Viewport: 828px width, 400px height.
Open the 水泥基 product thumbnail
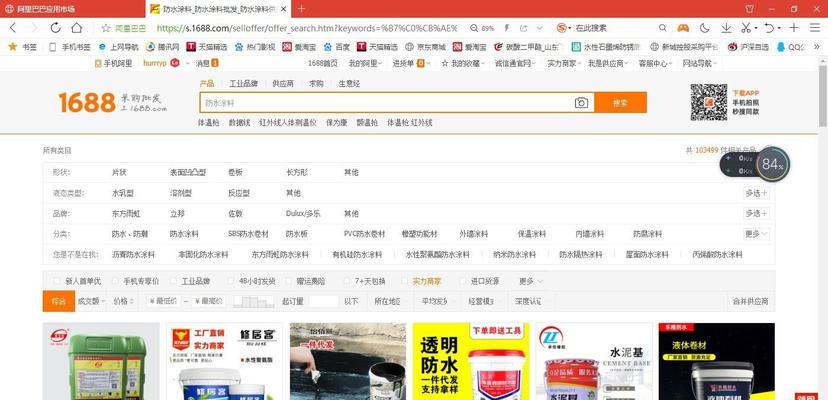click(594, 361)
